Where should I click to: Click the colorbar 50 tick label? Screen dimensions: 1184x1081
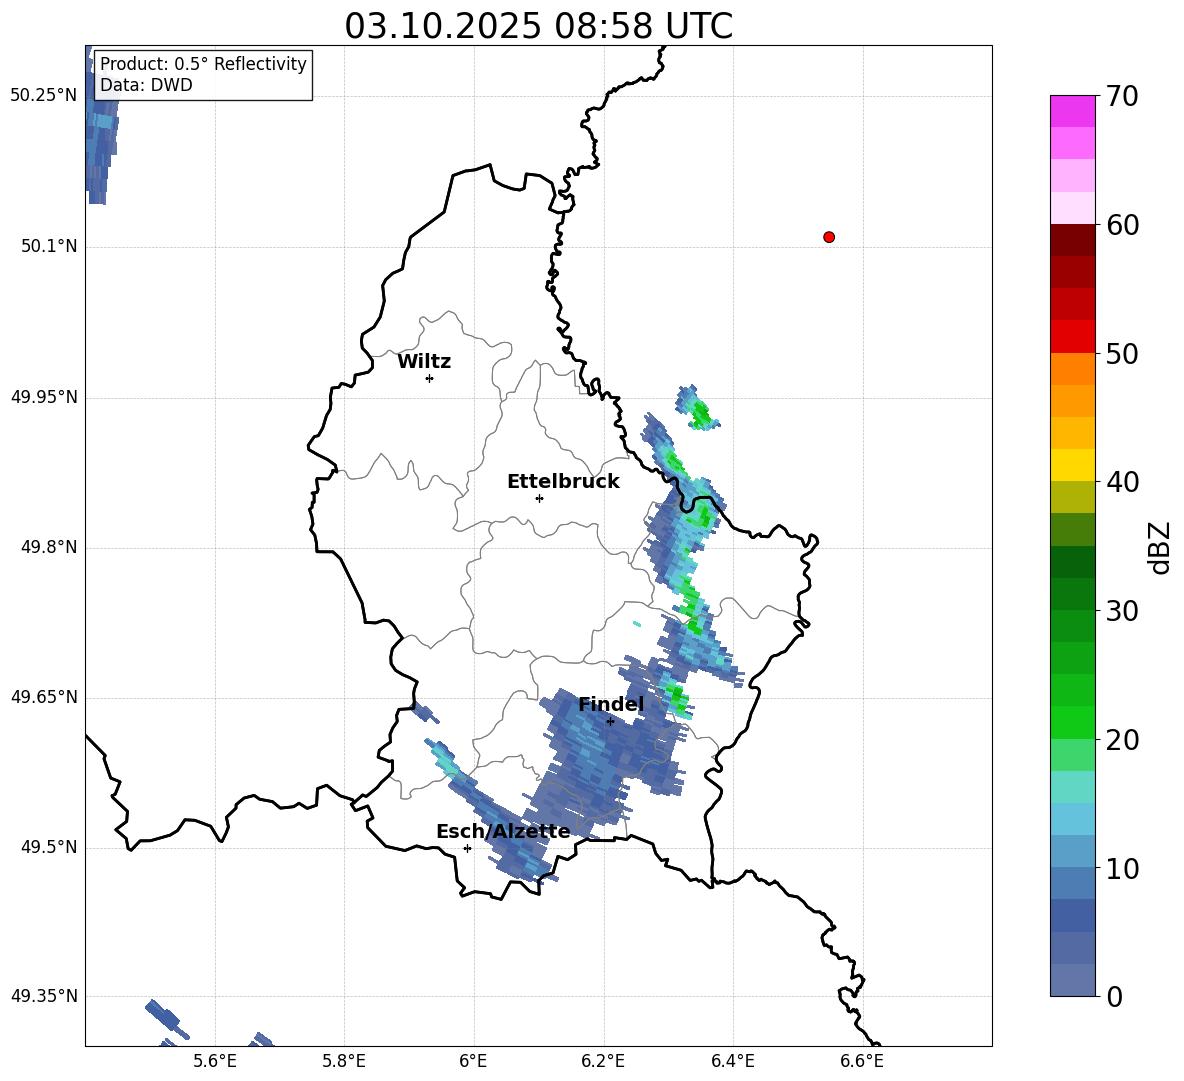click(1122, 353)
